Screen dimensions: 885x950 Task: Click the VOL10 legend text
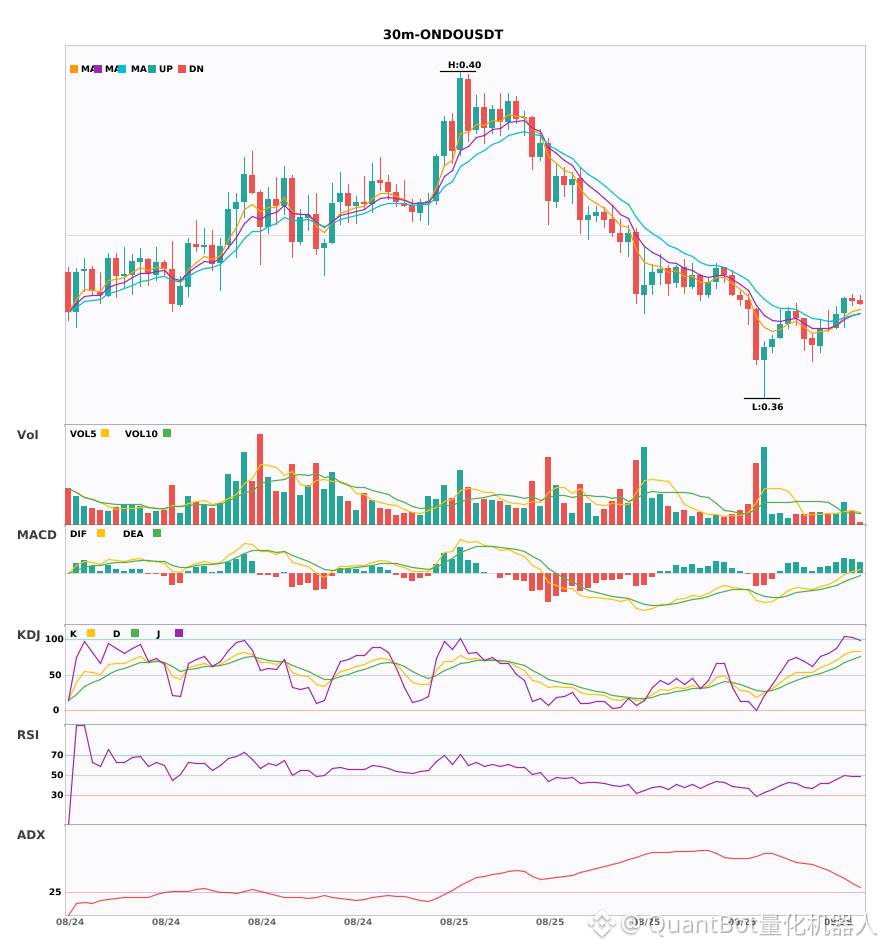click(x=141, y=434)
